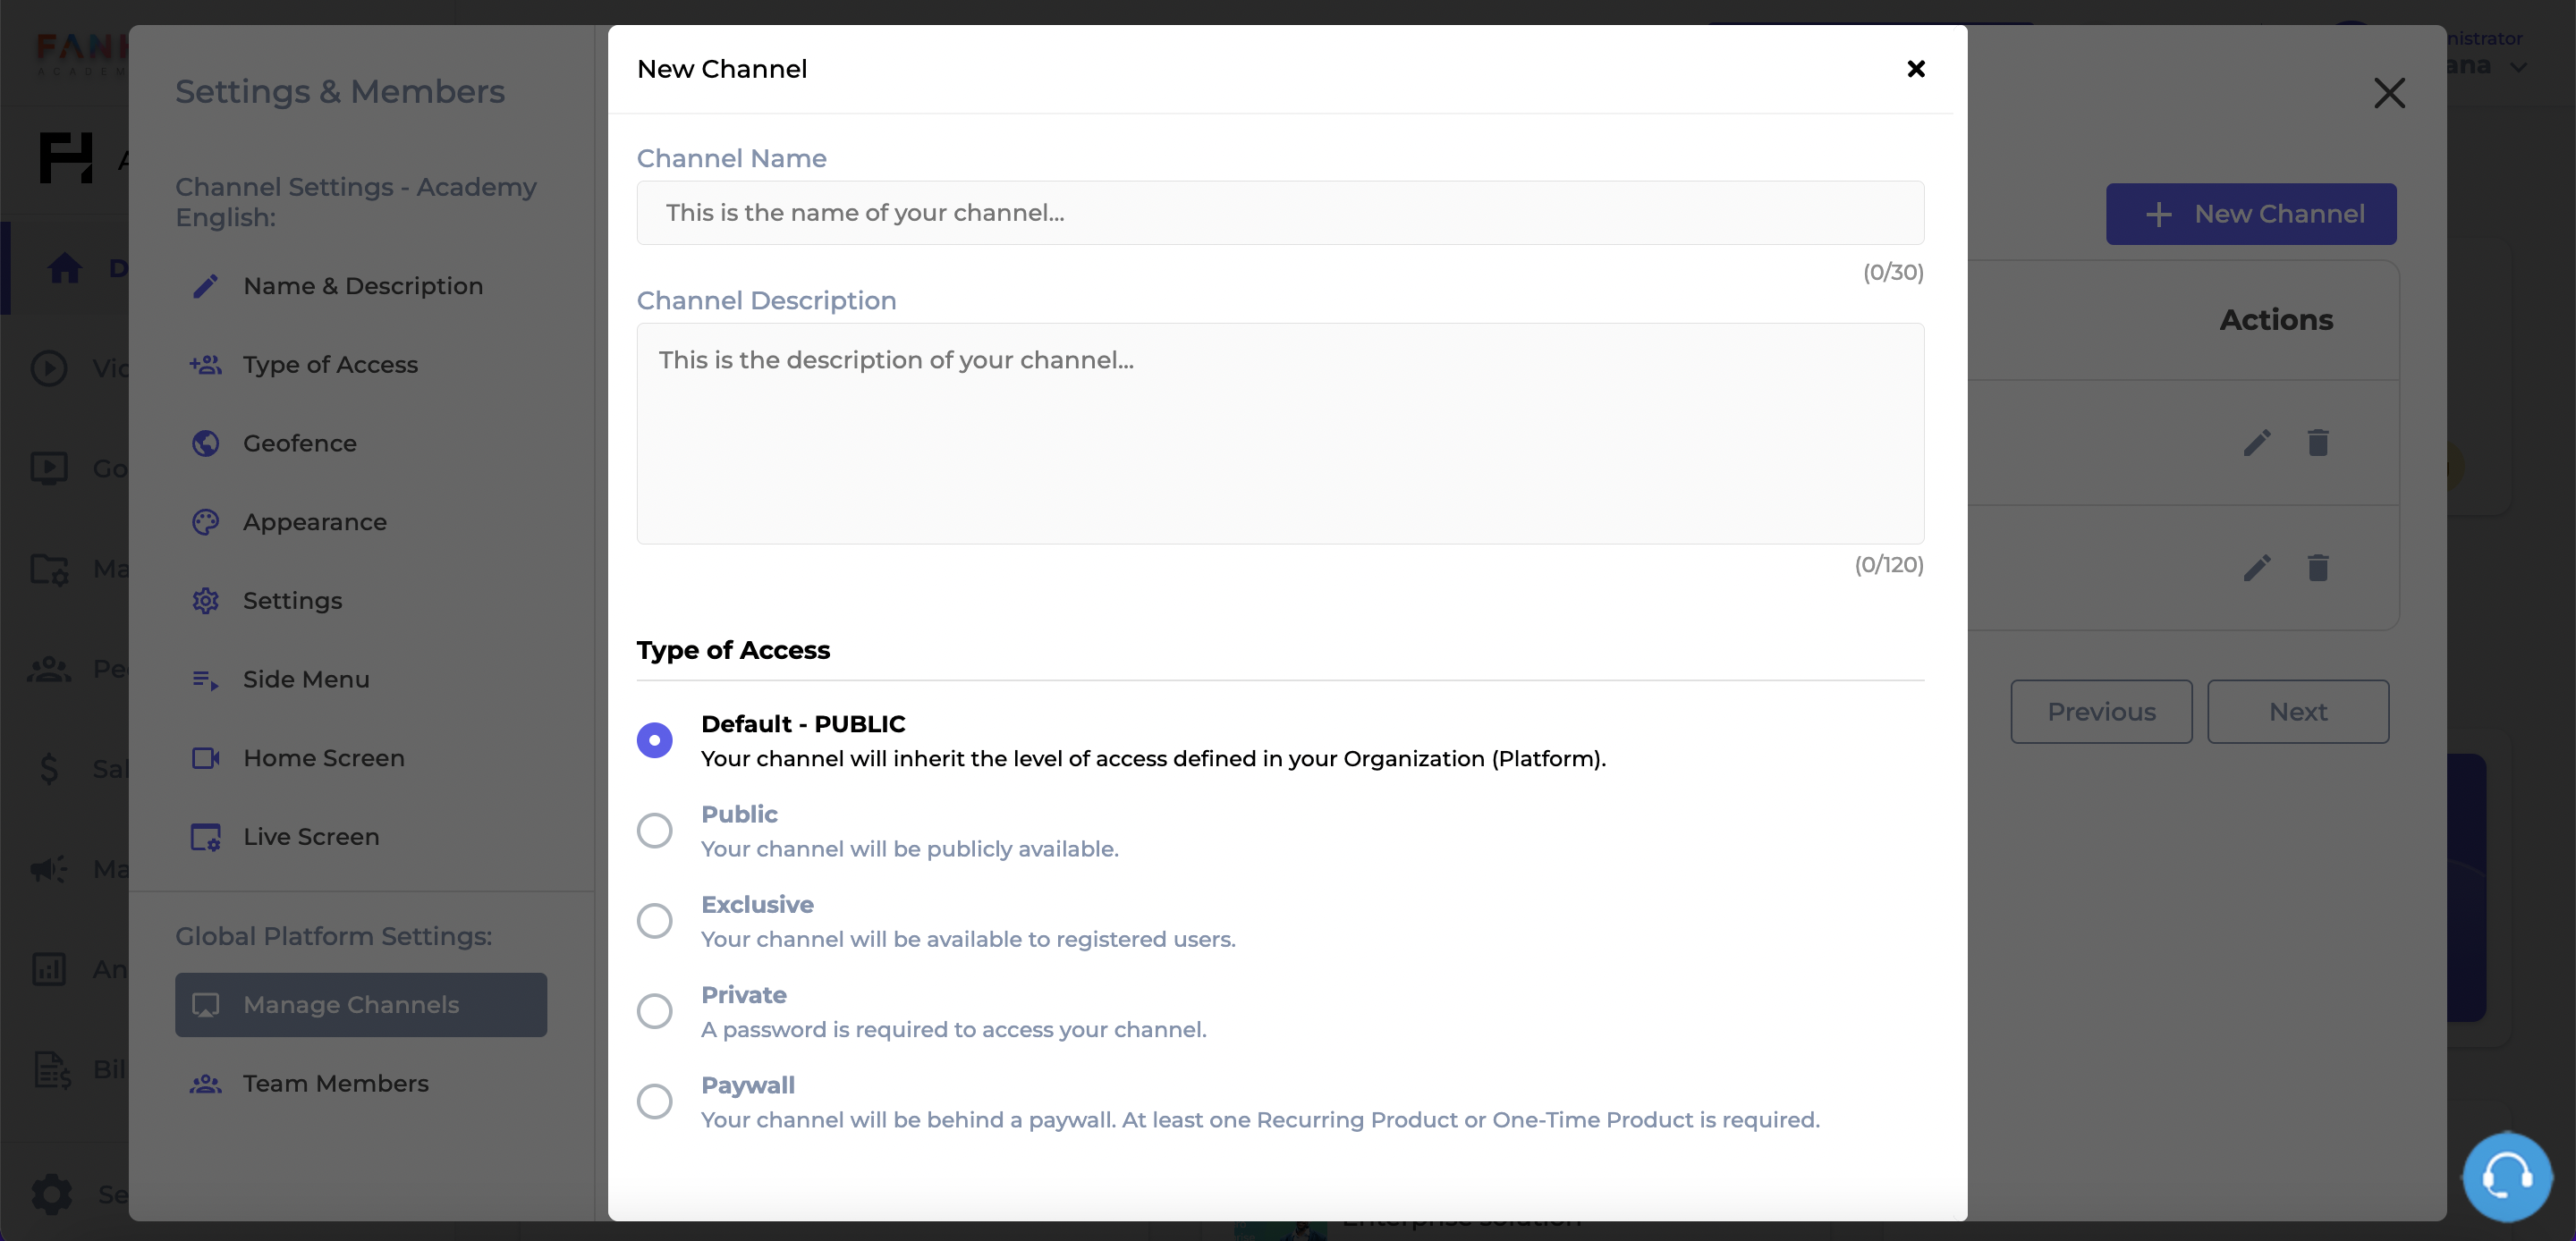Click the pencil icon beside Name & Description
The image size is (2576, 1241).
pyautogui.click(x=205, y=287)
